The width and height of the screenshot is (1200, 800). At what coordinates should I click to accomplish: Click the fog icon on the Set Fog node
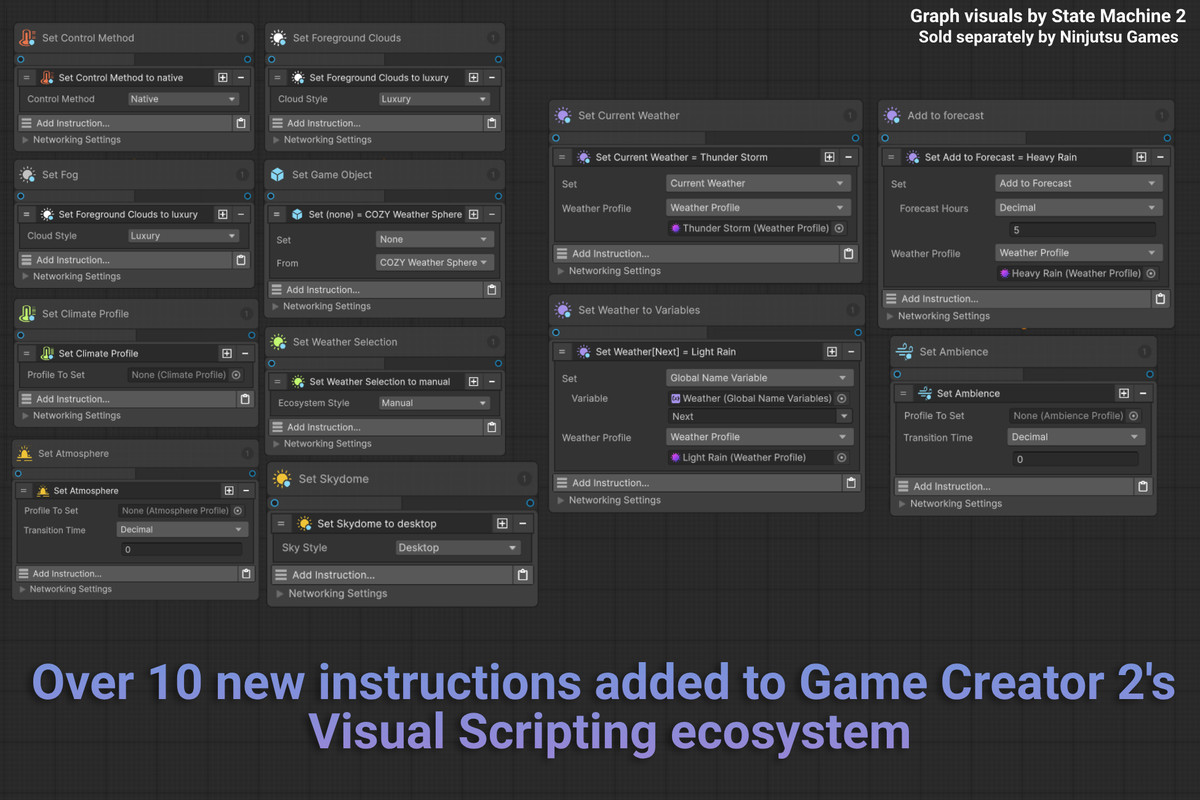pyautogui.click(x=24, y=175)
